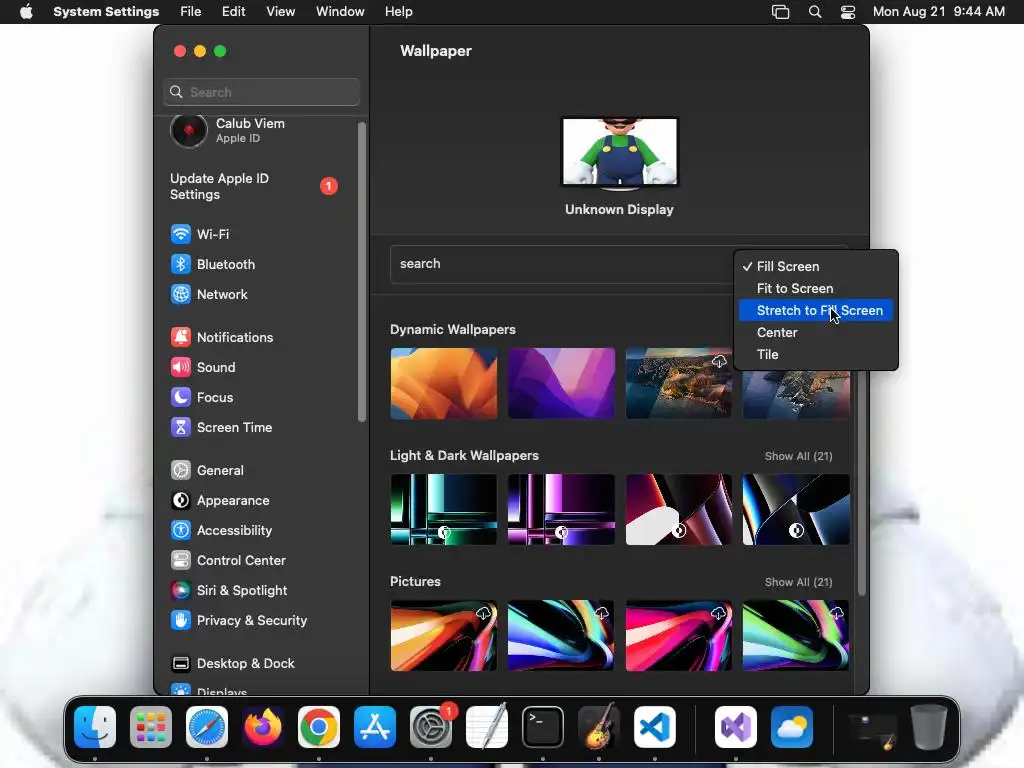This screenshot has height=768, width=1024.
Task: Launch Firefox from the Dock
Action: (263, 727)
